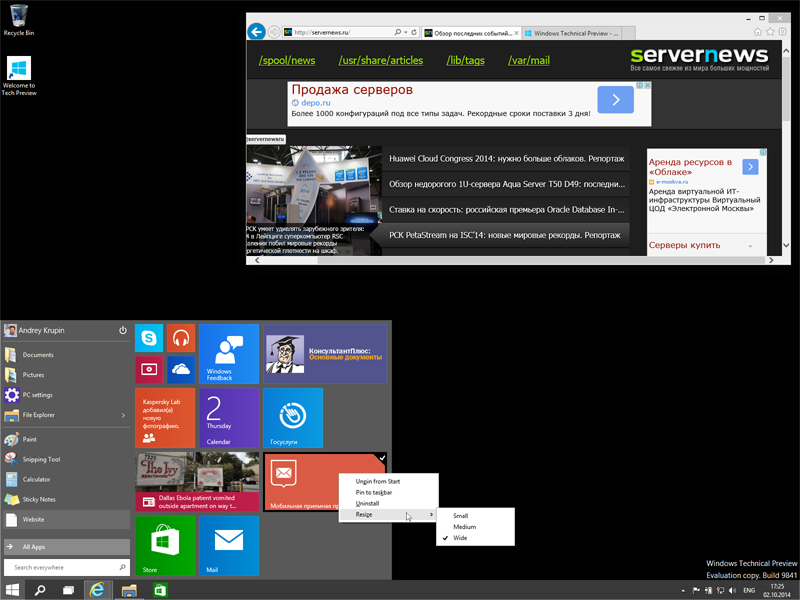Screen dimensions: 800x600
Task: Select the Small tile size option
Action: click(x=460, y=515)
